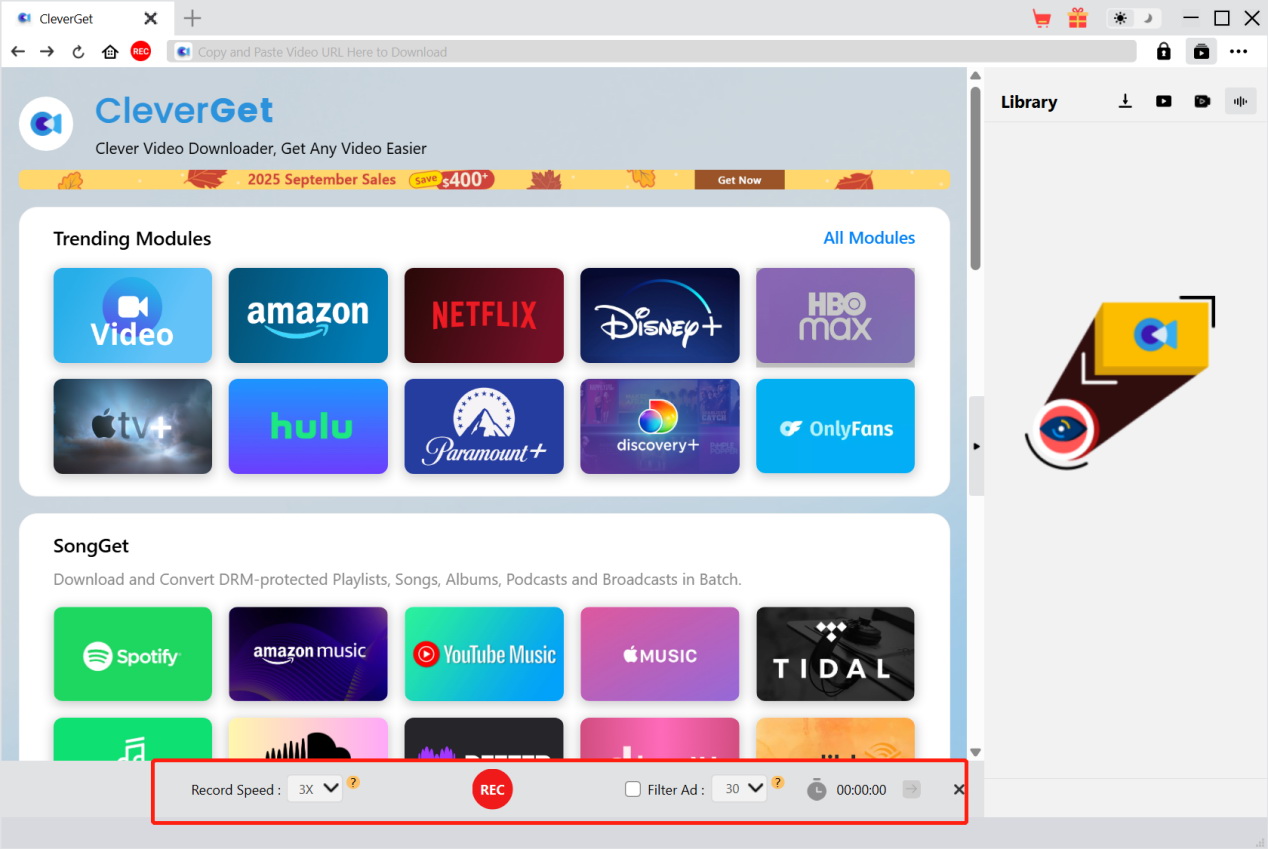Click the small red REC toolbar icon
Image resolution: width=1268 pixels, height=849 pixels.
click(x=141, y=51)
